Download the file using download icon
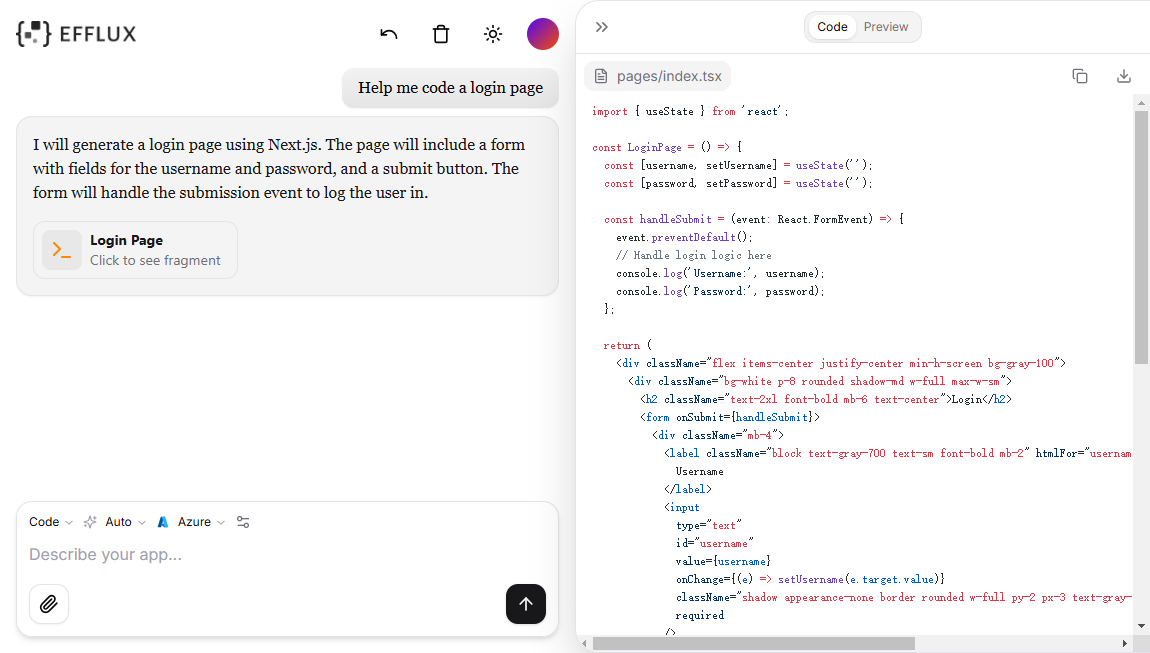The height and width of the screenshot is (653, 1150). click(x=1124, y=76)
